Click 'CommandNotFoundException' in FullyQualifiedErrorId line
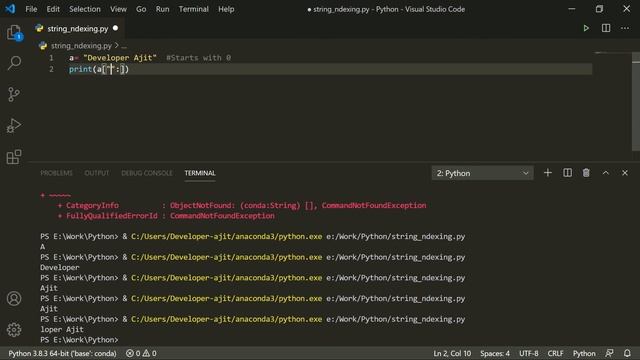 pyautogui.click(x=222, y=216)
